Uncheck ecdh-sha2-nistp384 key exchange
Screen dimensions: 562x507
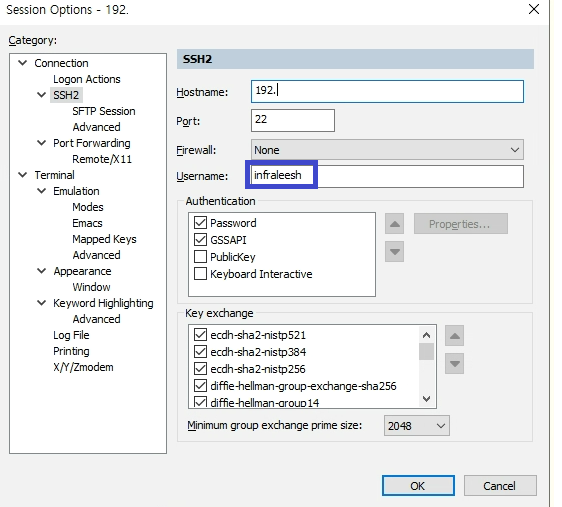click(200, 351)
